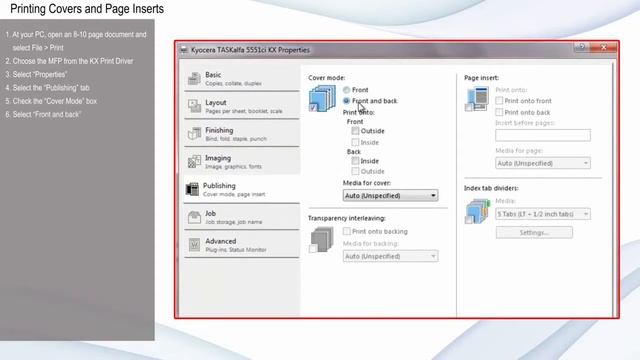The height and width of the screenshot is (360, 640).
Task: Check Outside under Front cover
Action: point(355,131)
